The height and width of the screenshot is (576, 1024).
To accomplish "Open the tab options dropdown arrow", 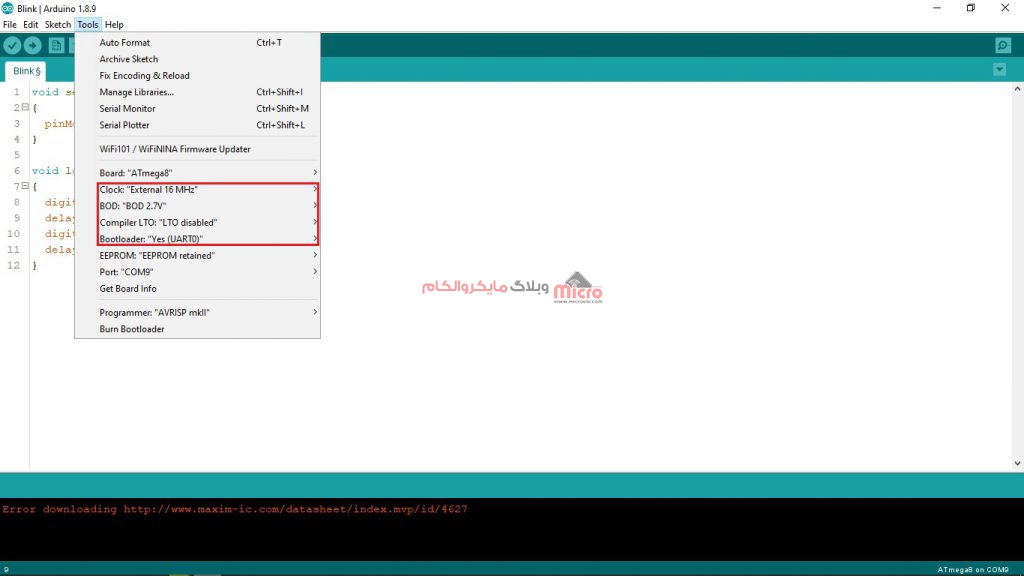I will tap(999, 70).
